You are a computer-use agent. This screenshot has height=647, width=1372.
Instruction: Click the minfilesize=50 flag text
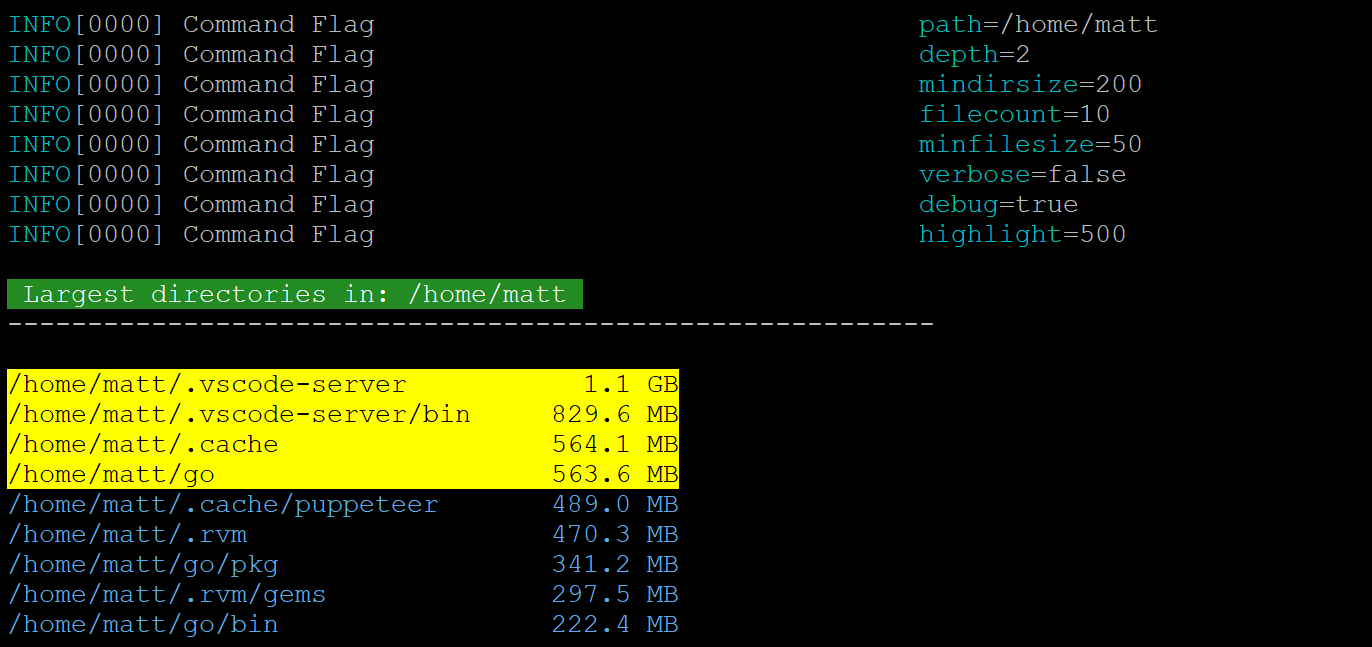[1030, 144]
